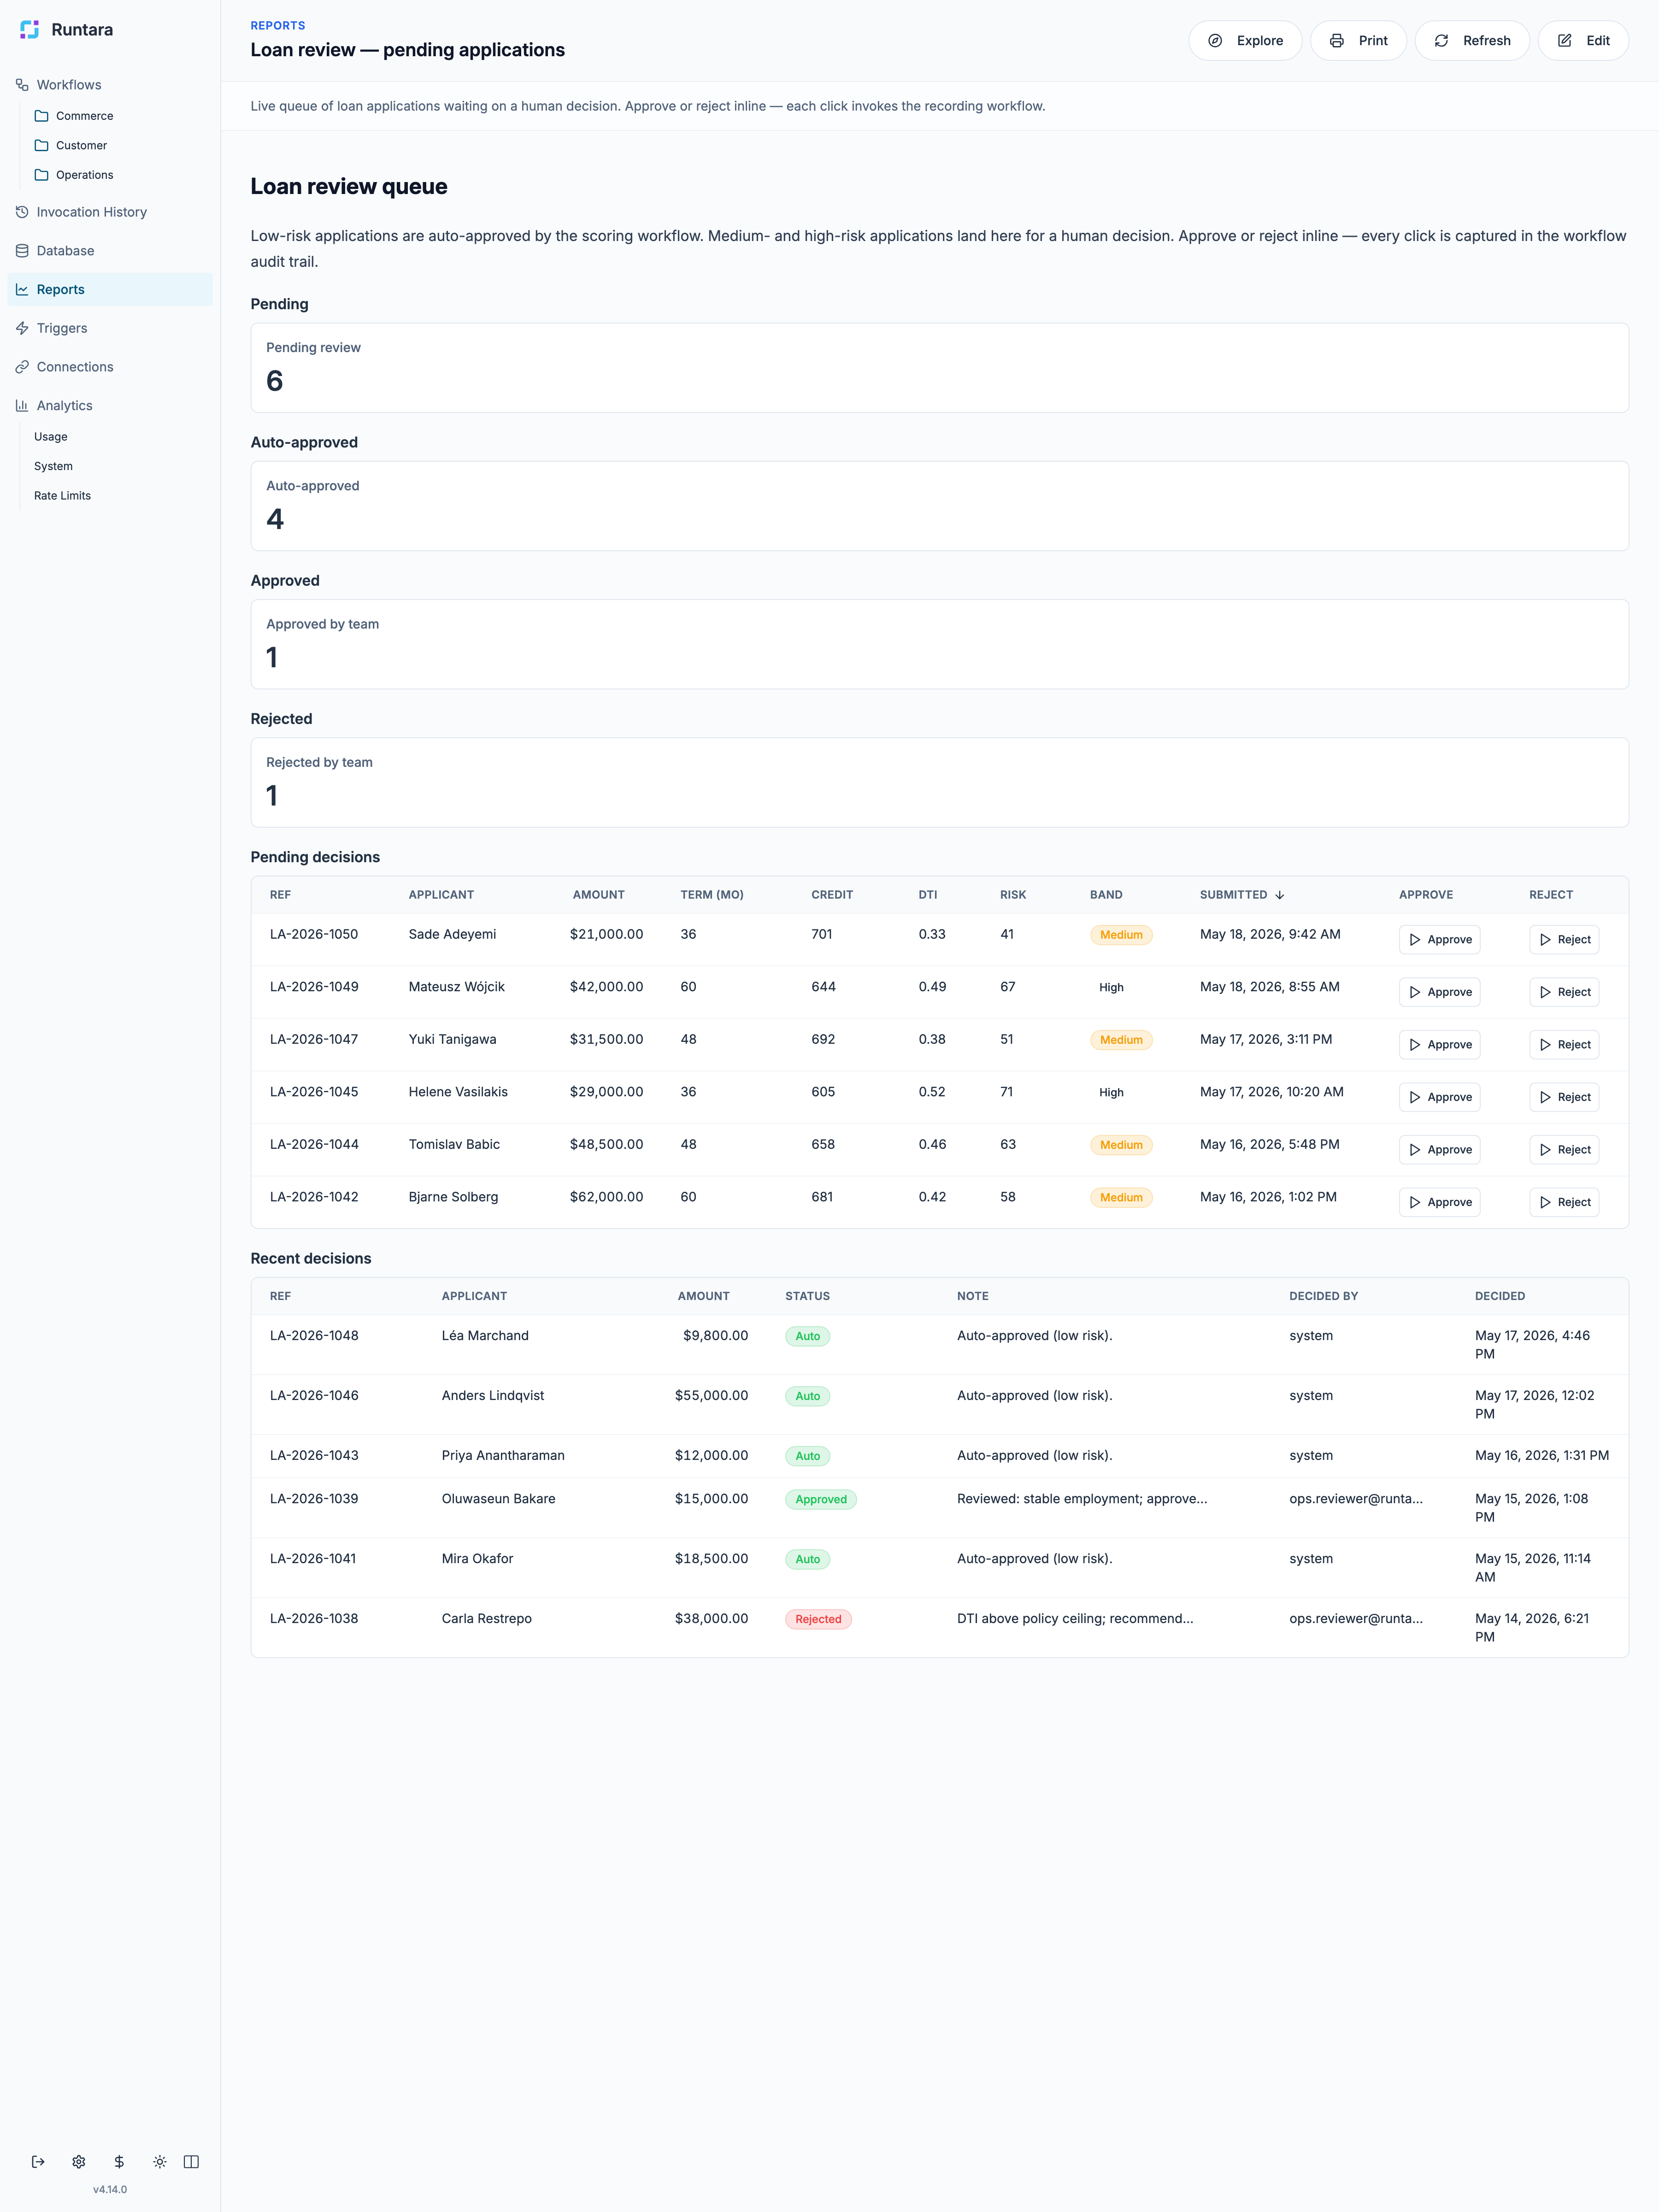Viewport: 1659px width, 2212px height.
Task: Open the Database section
Action: 55,251
